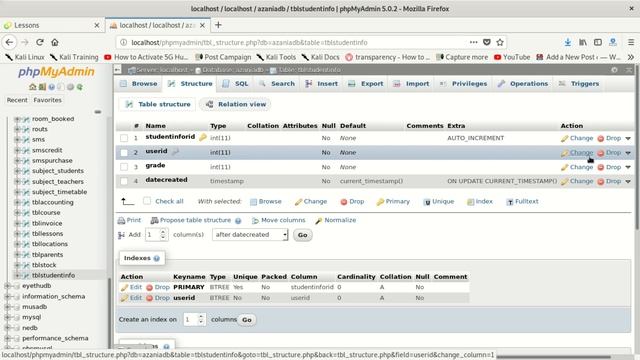The image size is (640, 360).
Task: Open the Insert tab
Action: click(322, 84)
